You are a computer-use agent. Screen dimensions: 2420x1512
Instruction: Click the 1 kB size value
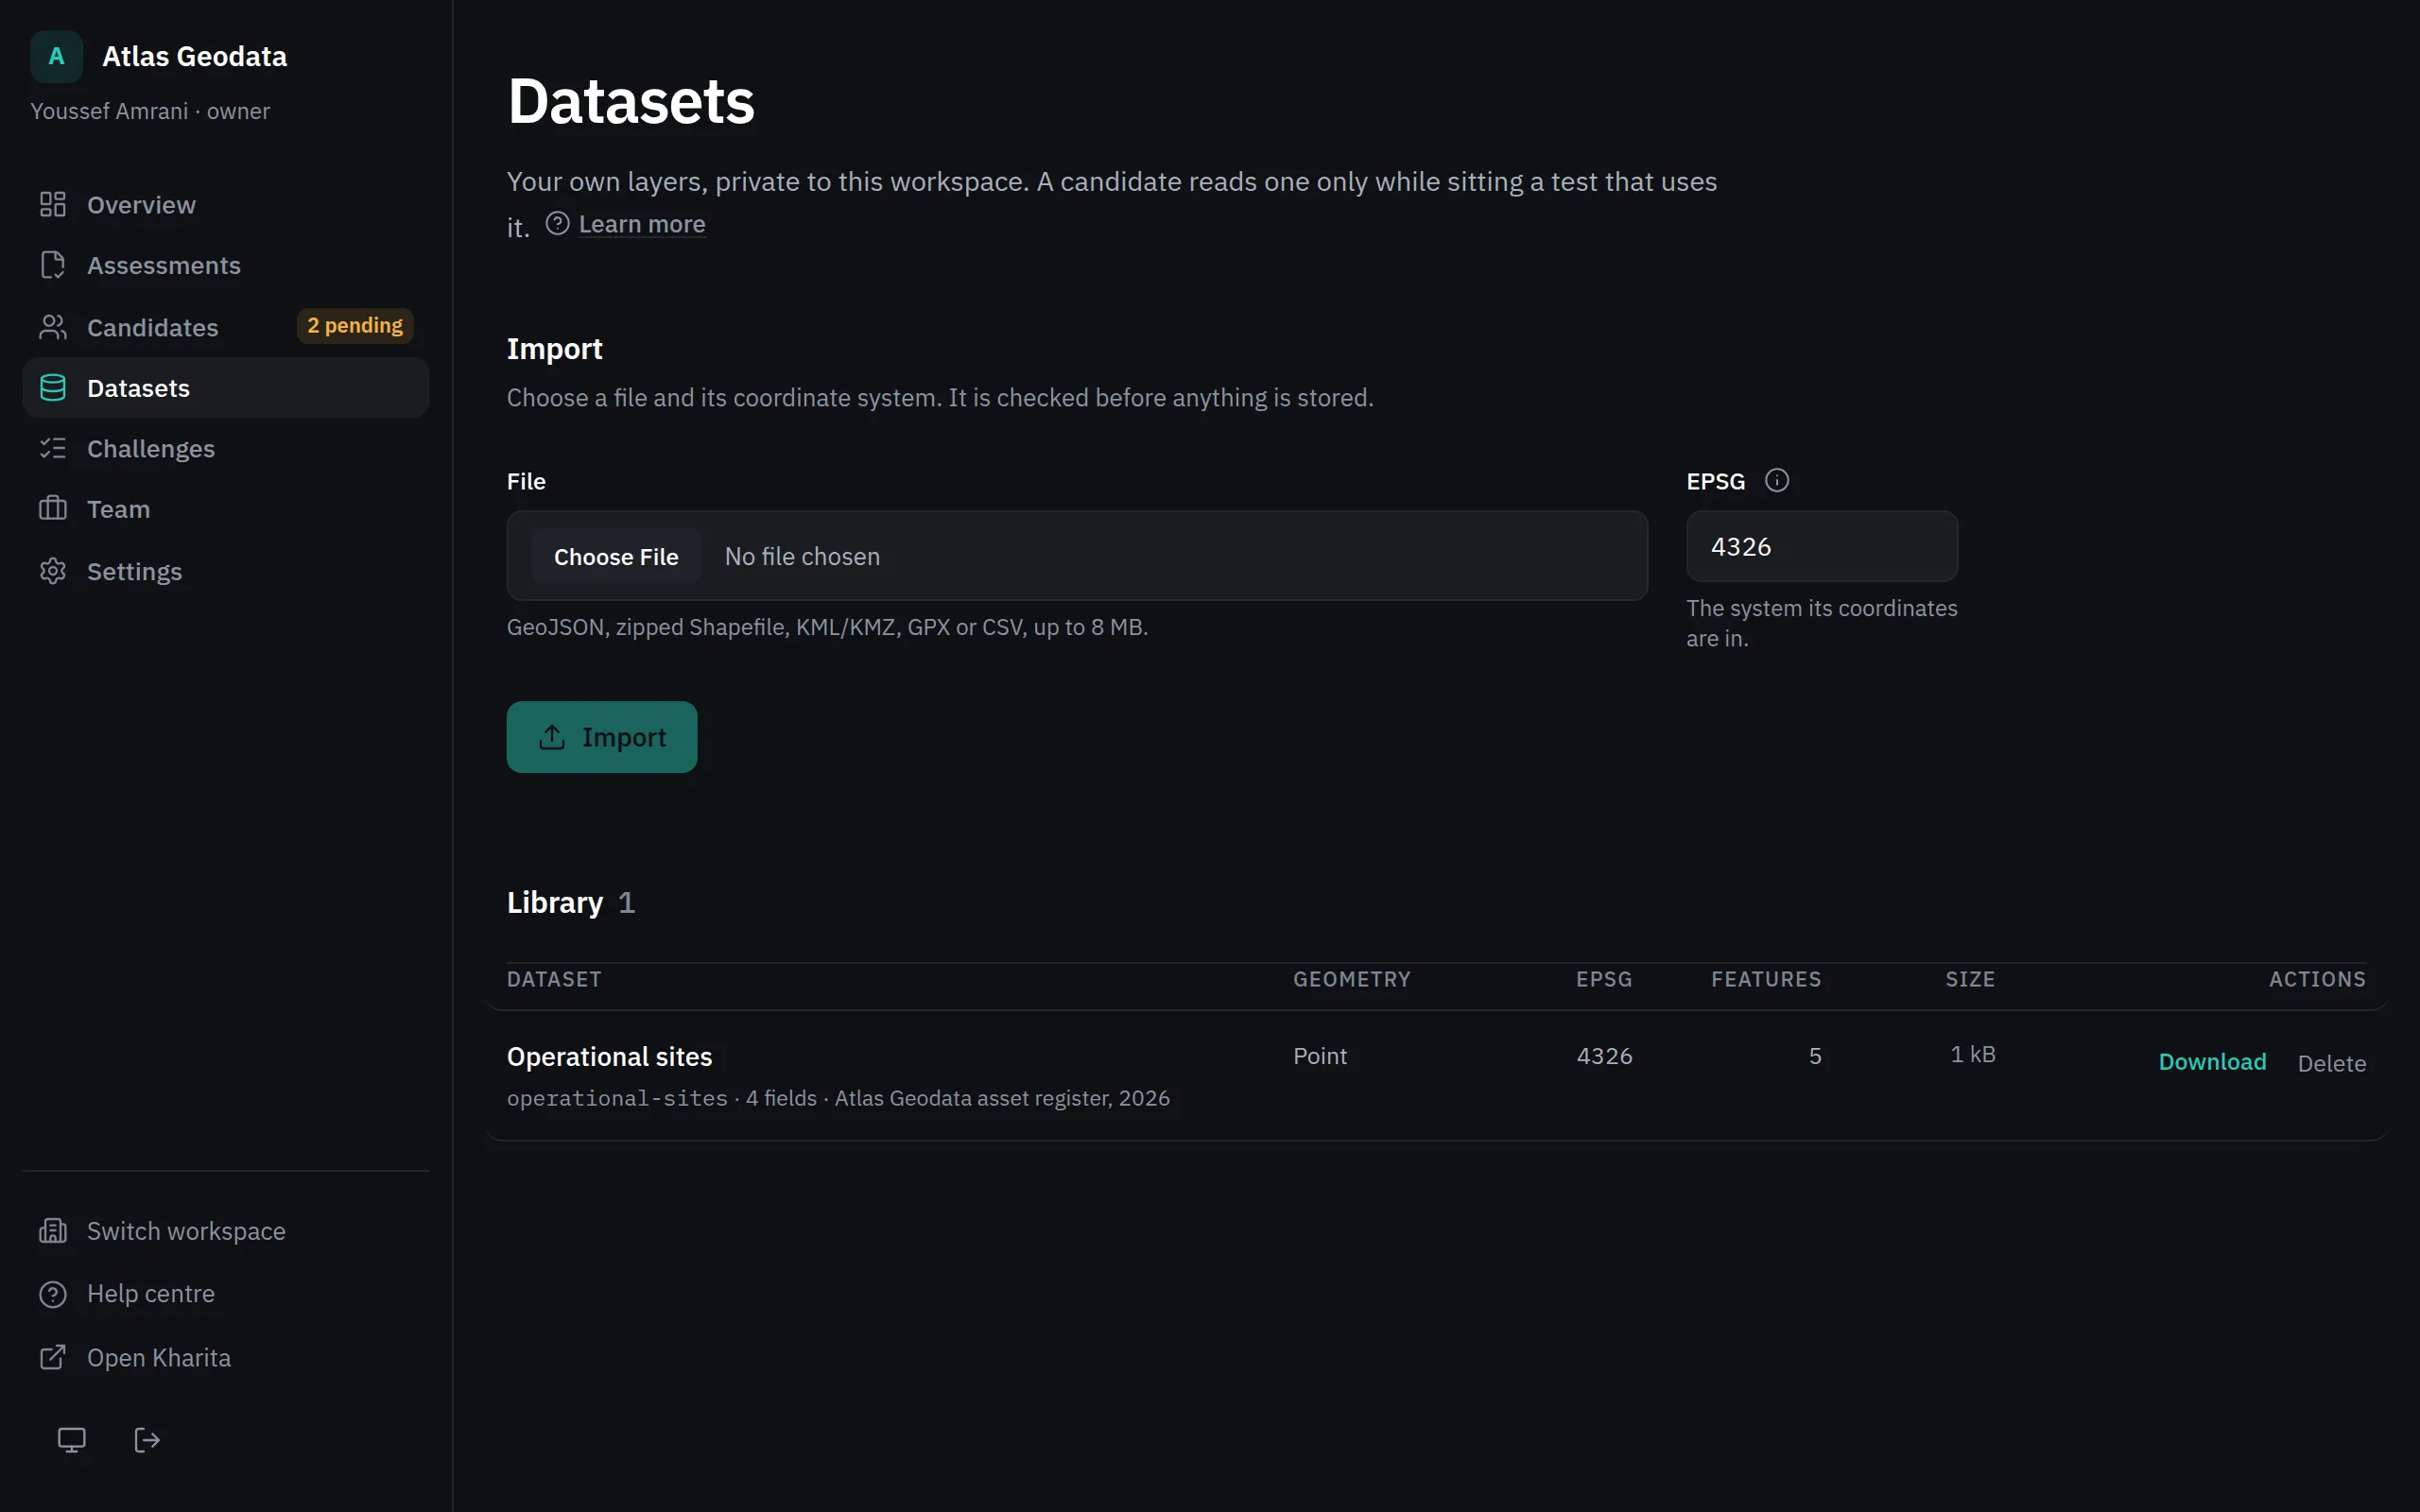[x=1972, y=1054]
